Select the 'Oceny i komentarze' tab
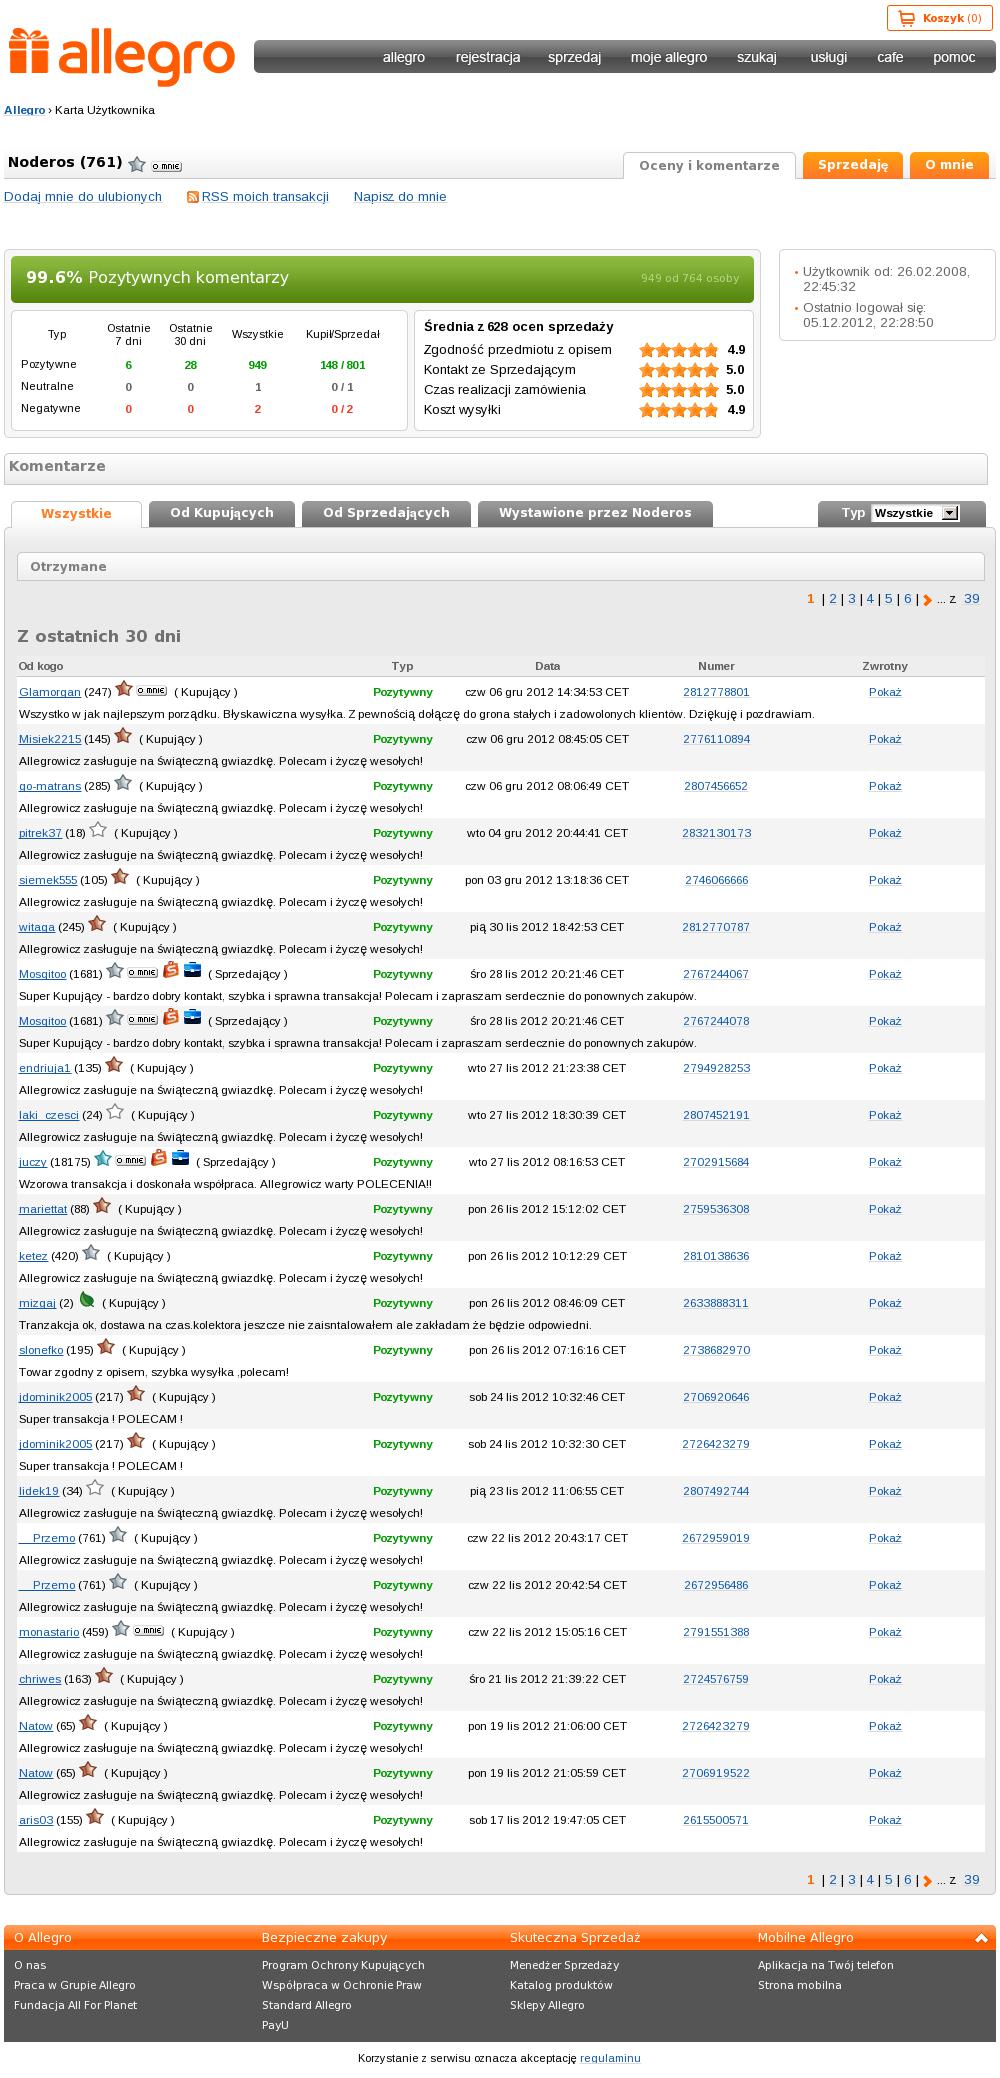The image size is (1000, 2078). pos(709,166)
